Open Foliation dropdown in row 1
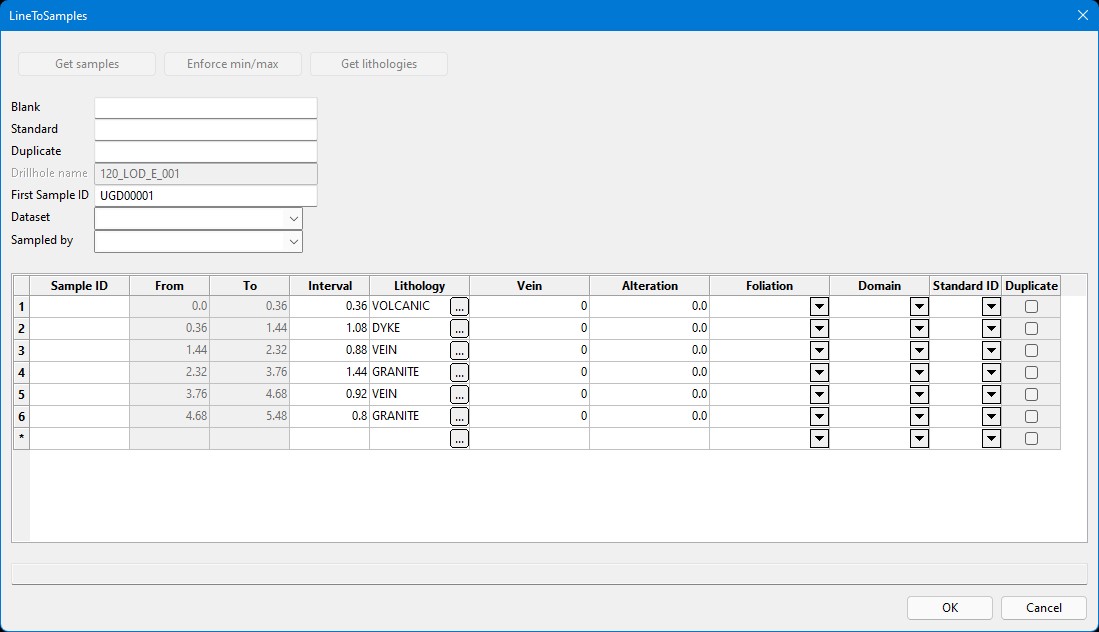 (x=819, y=307)
